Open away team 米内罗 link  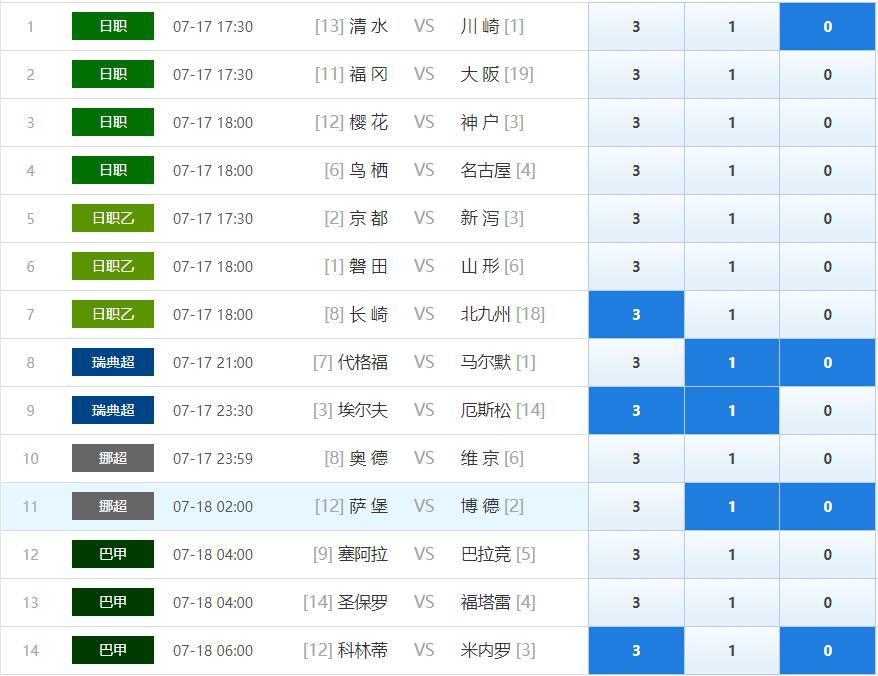click(486, 651)
